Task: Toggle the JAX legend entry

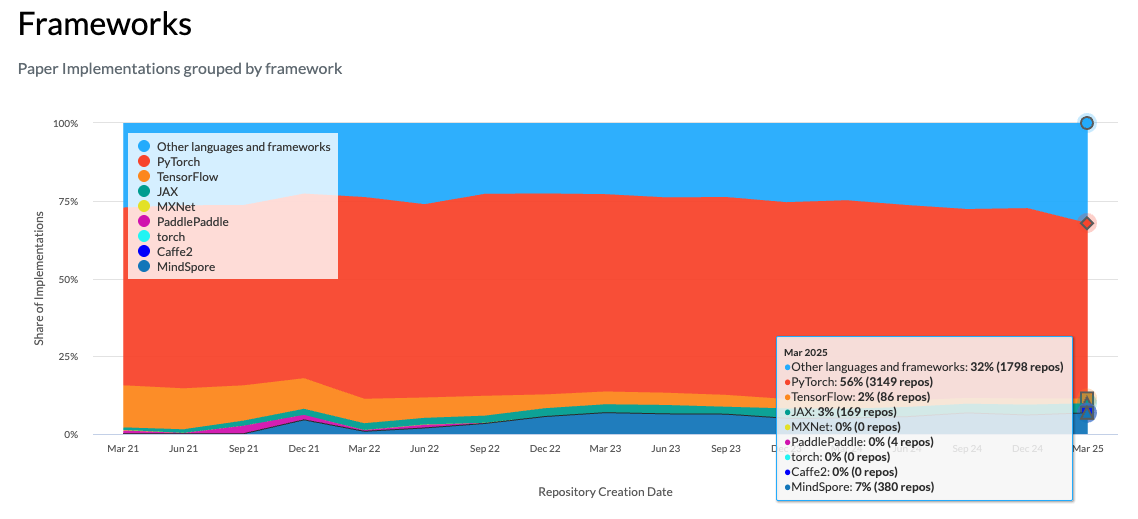Action: click(157, 192)
